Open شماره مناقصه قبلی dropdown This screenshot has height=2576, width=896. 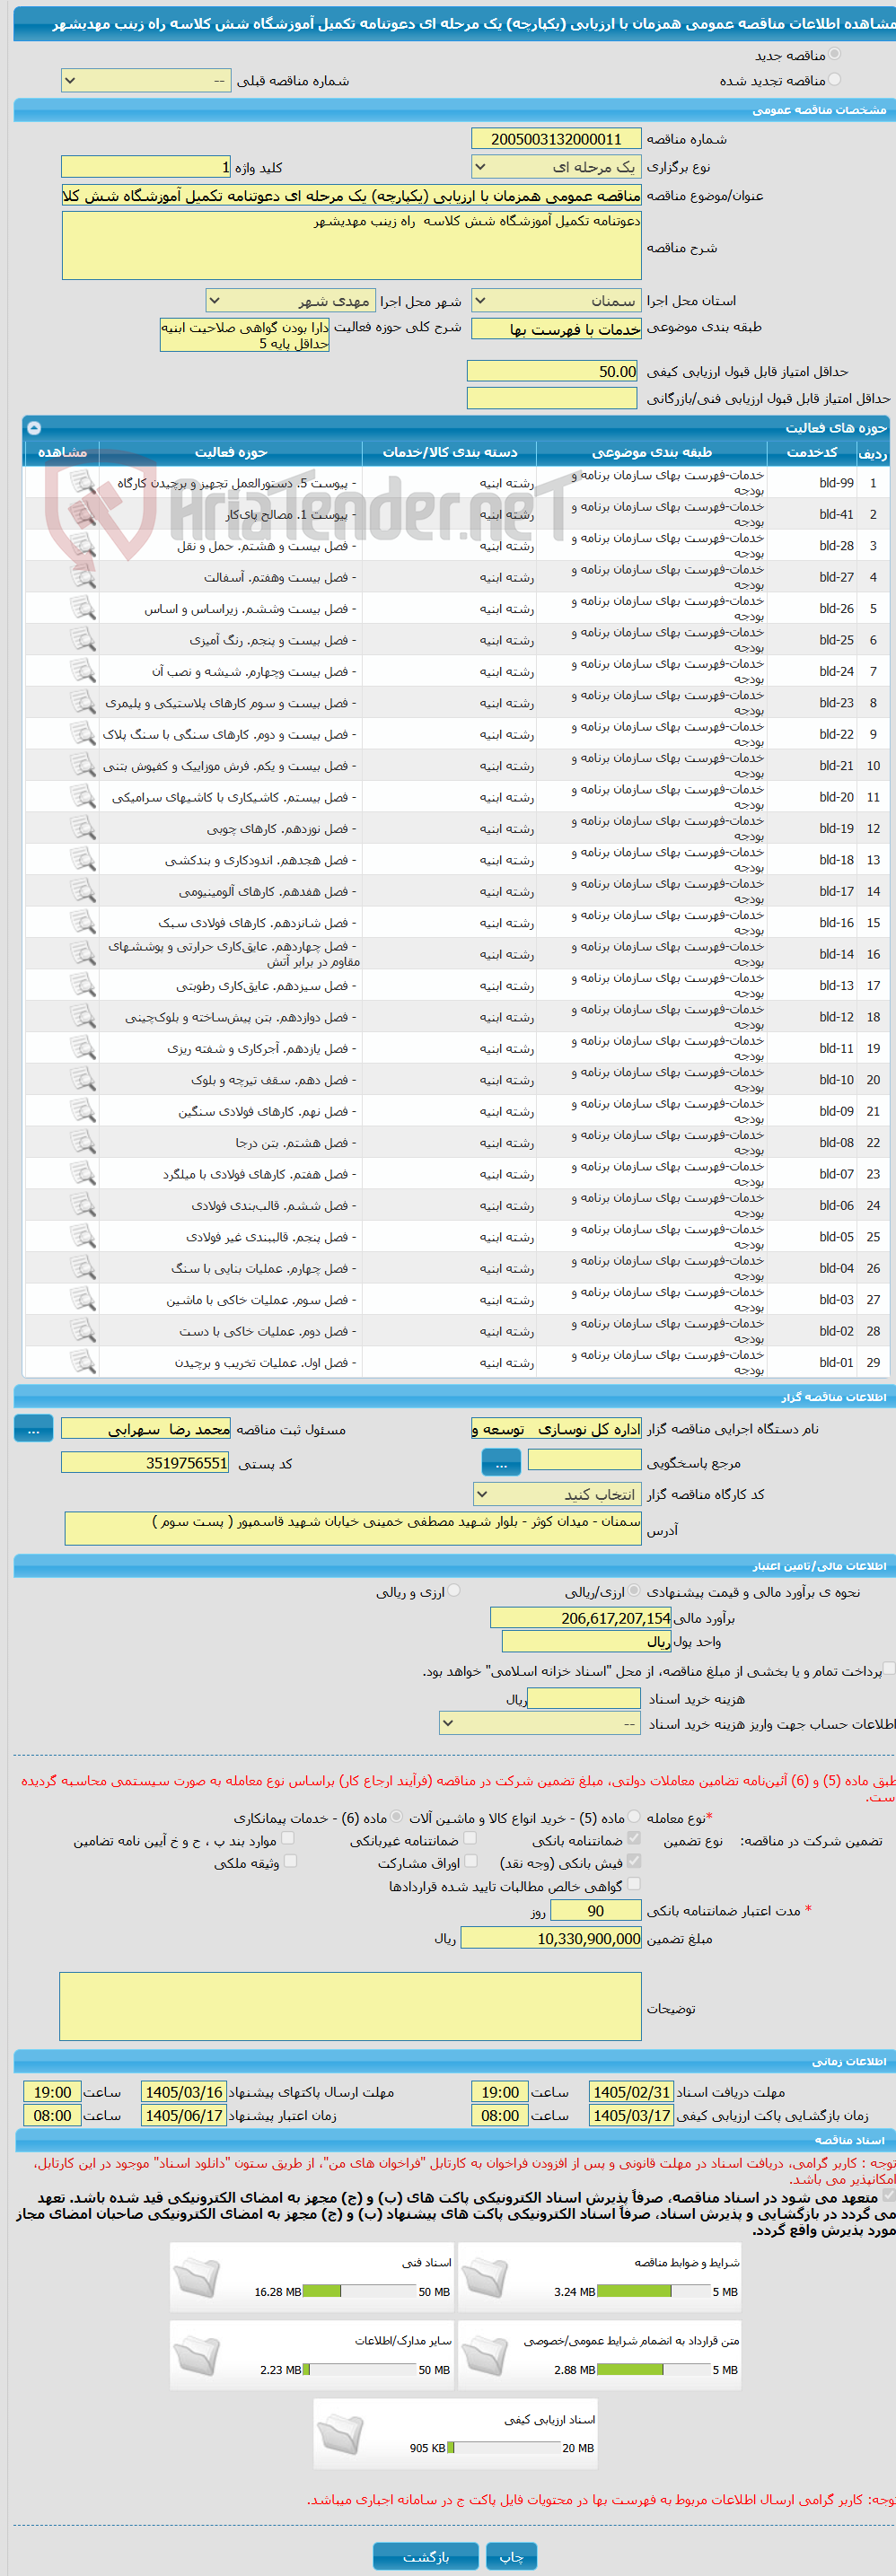point(146,80)
